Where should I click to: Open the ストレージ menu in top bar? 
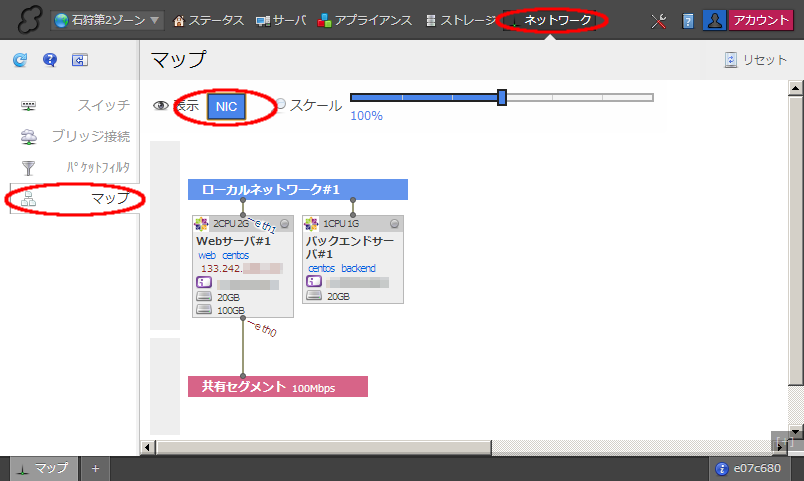coord(462,20)
